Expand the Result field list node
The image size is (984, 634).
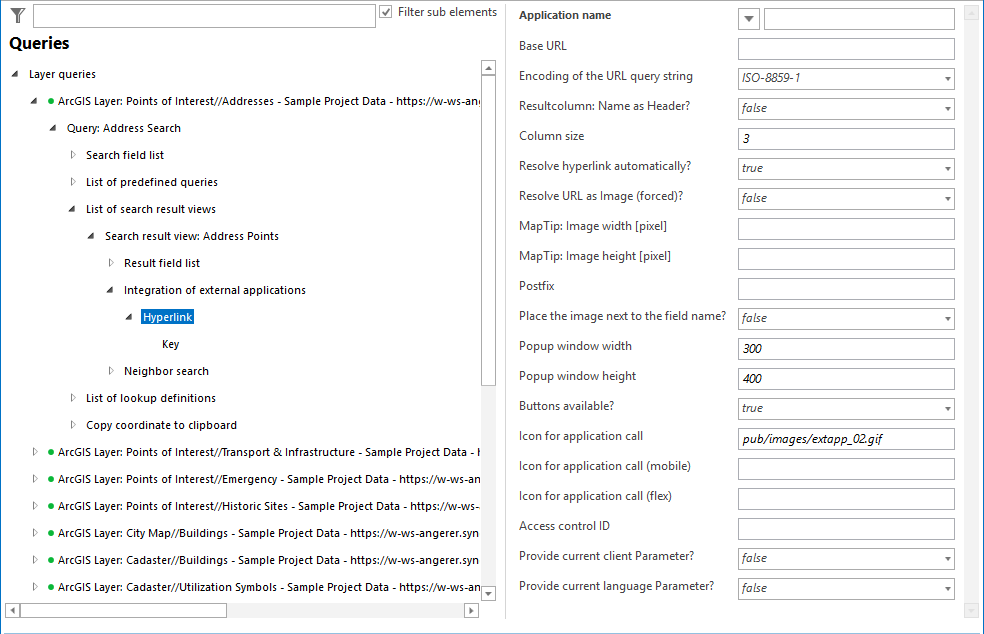(x=110, y=263)
